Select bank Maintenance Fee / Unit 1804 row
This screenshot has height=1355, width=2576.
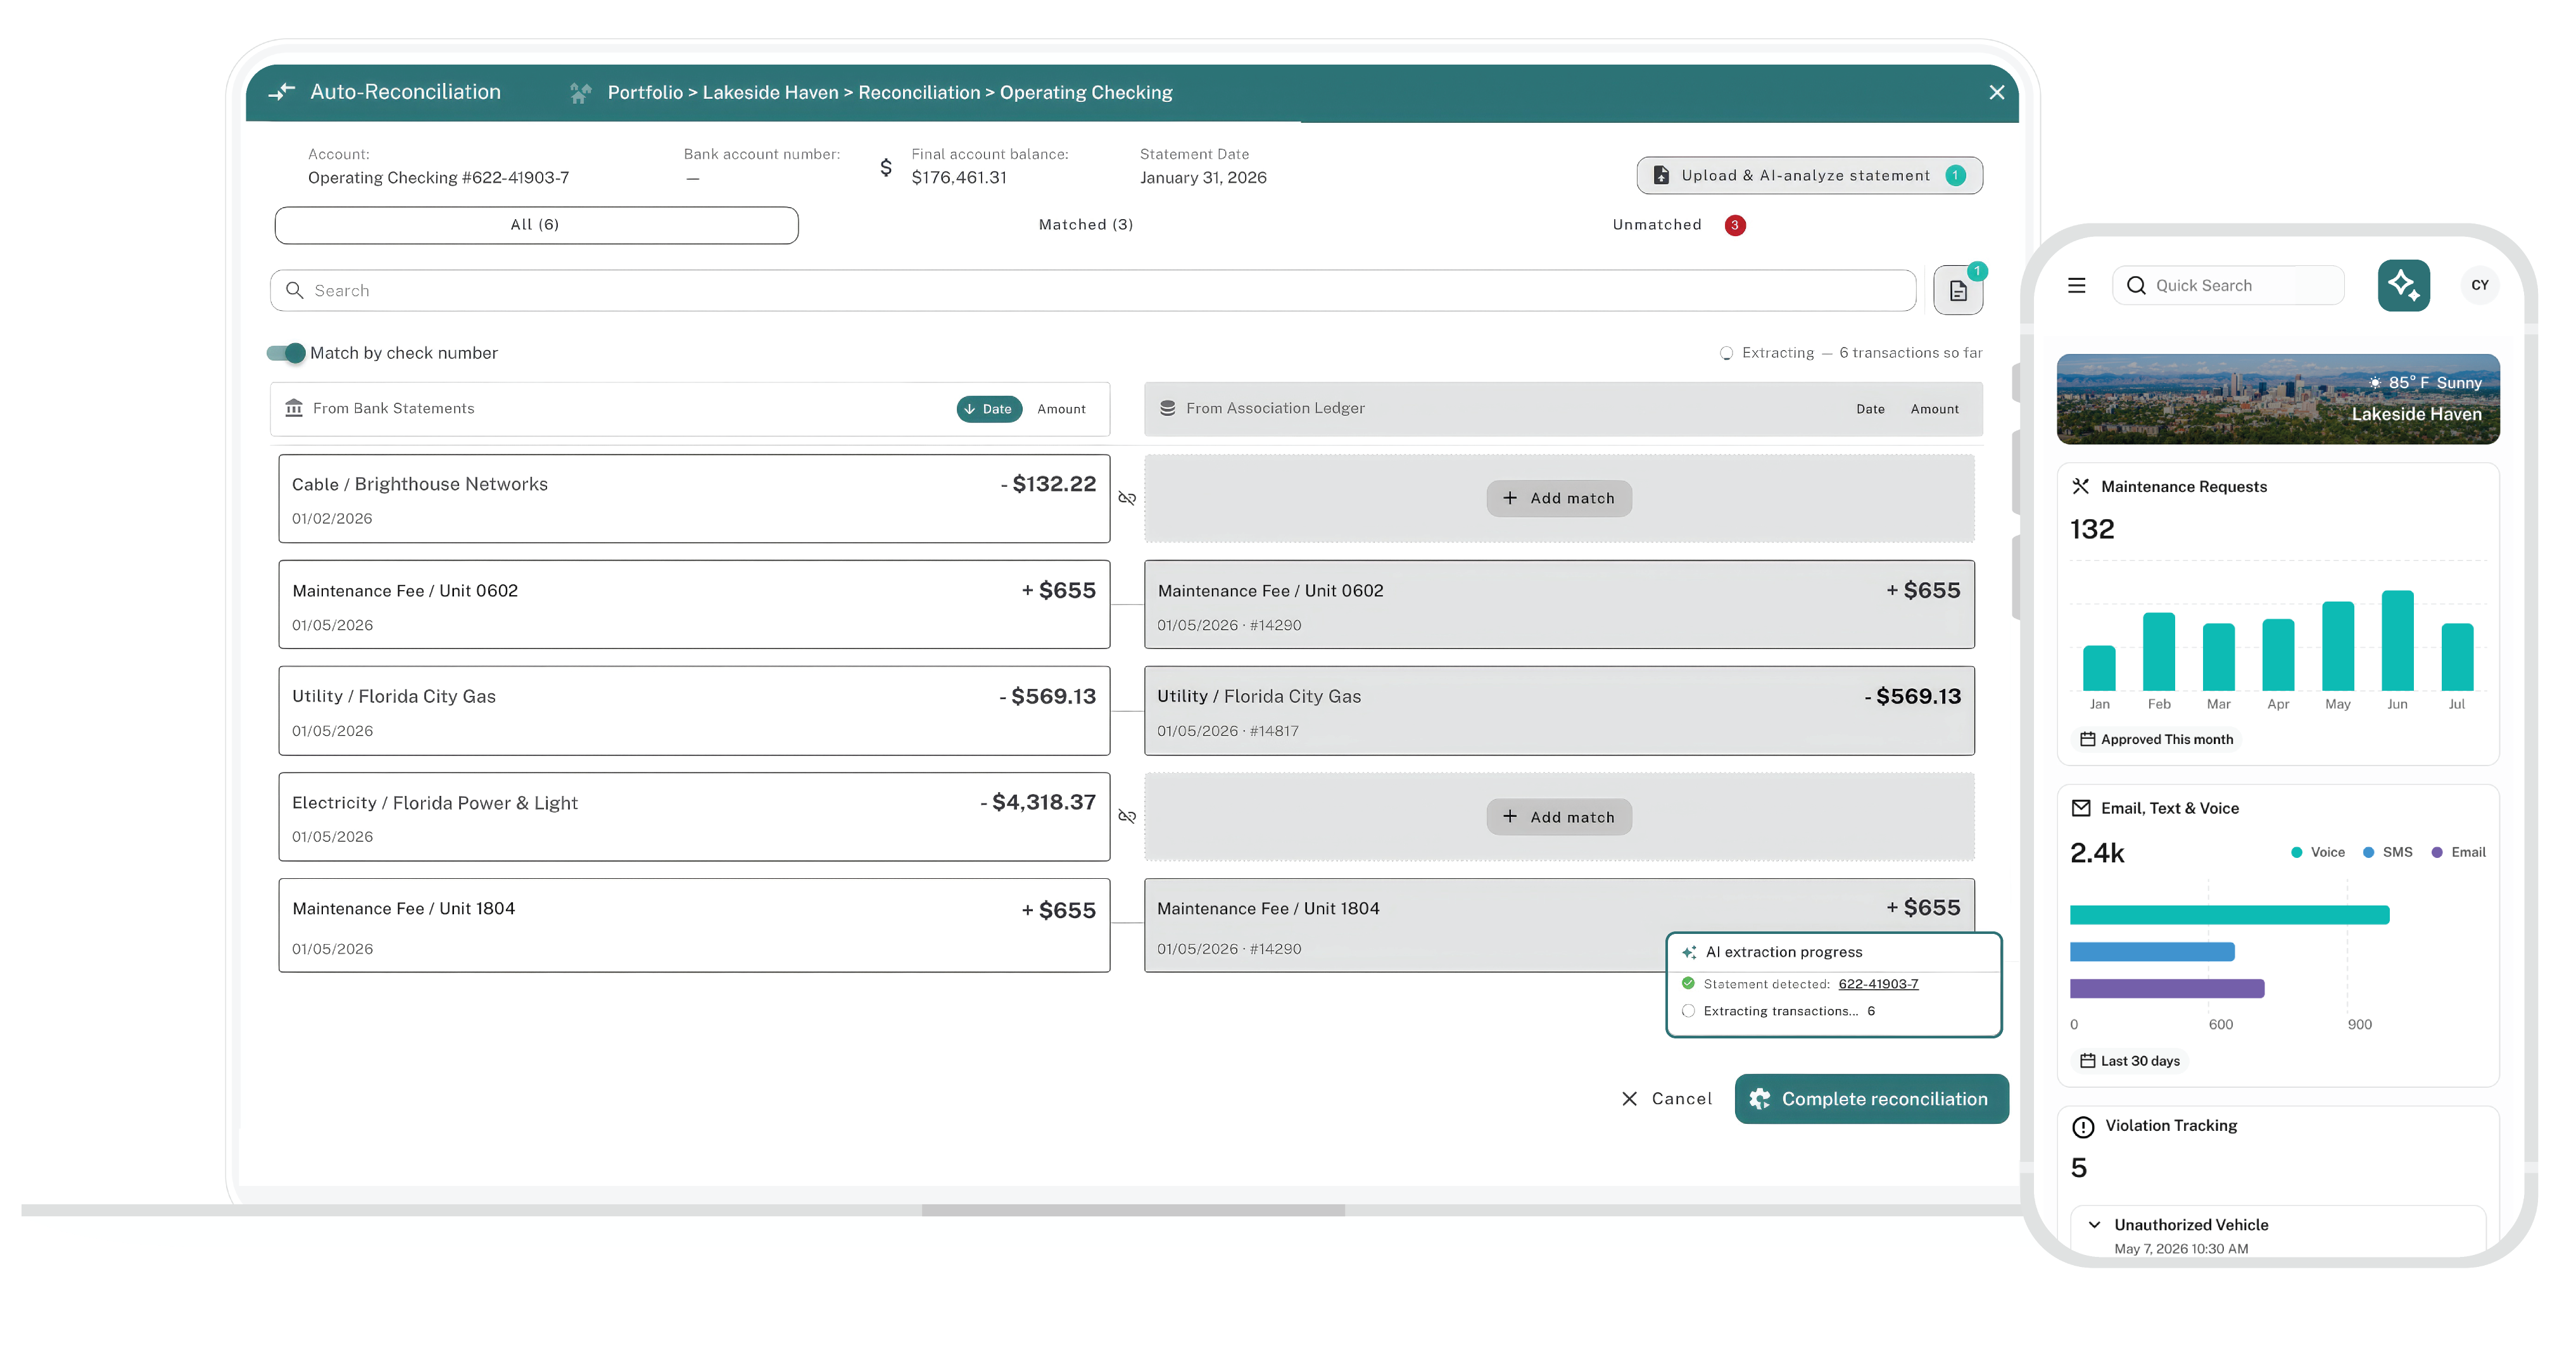pyautogui.click(x=694, y=926)
